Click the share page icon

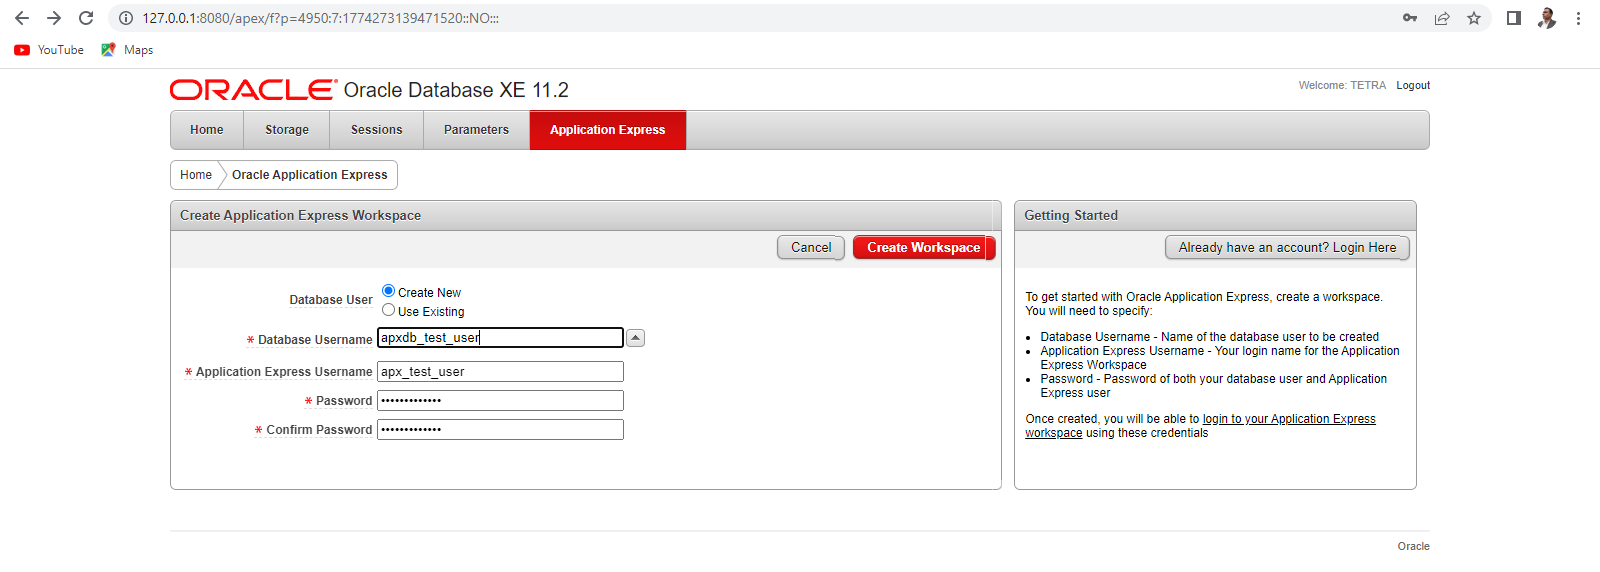coord(1442,18)
